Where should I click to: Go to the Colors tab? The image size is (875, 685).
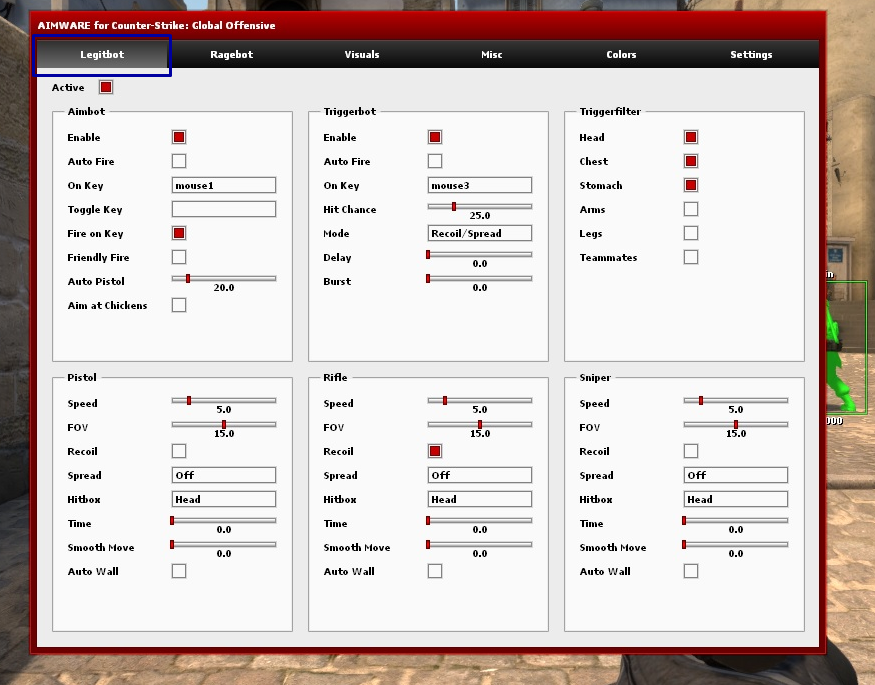[621, 54]
